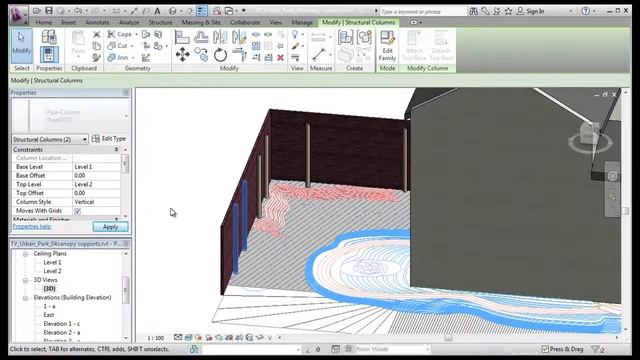This screenshot has height=360, width=640.
Task: Click Sign In
Action: [x=535, y=11]
